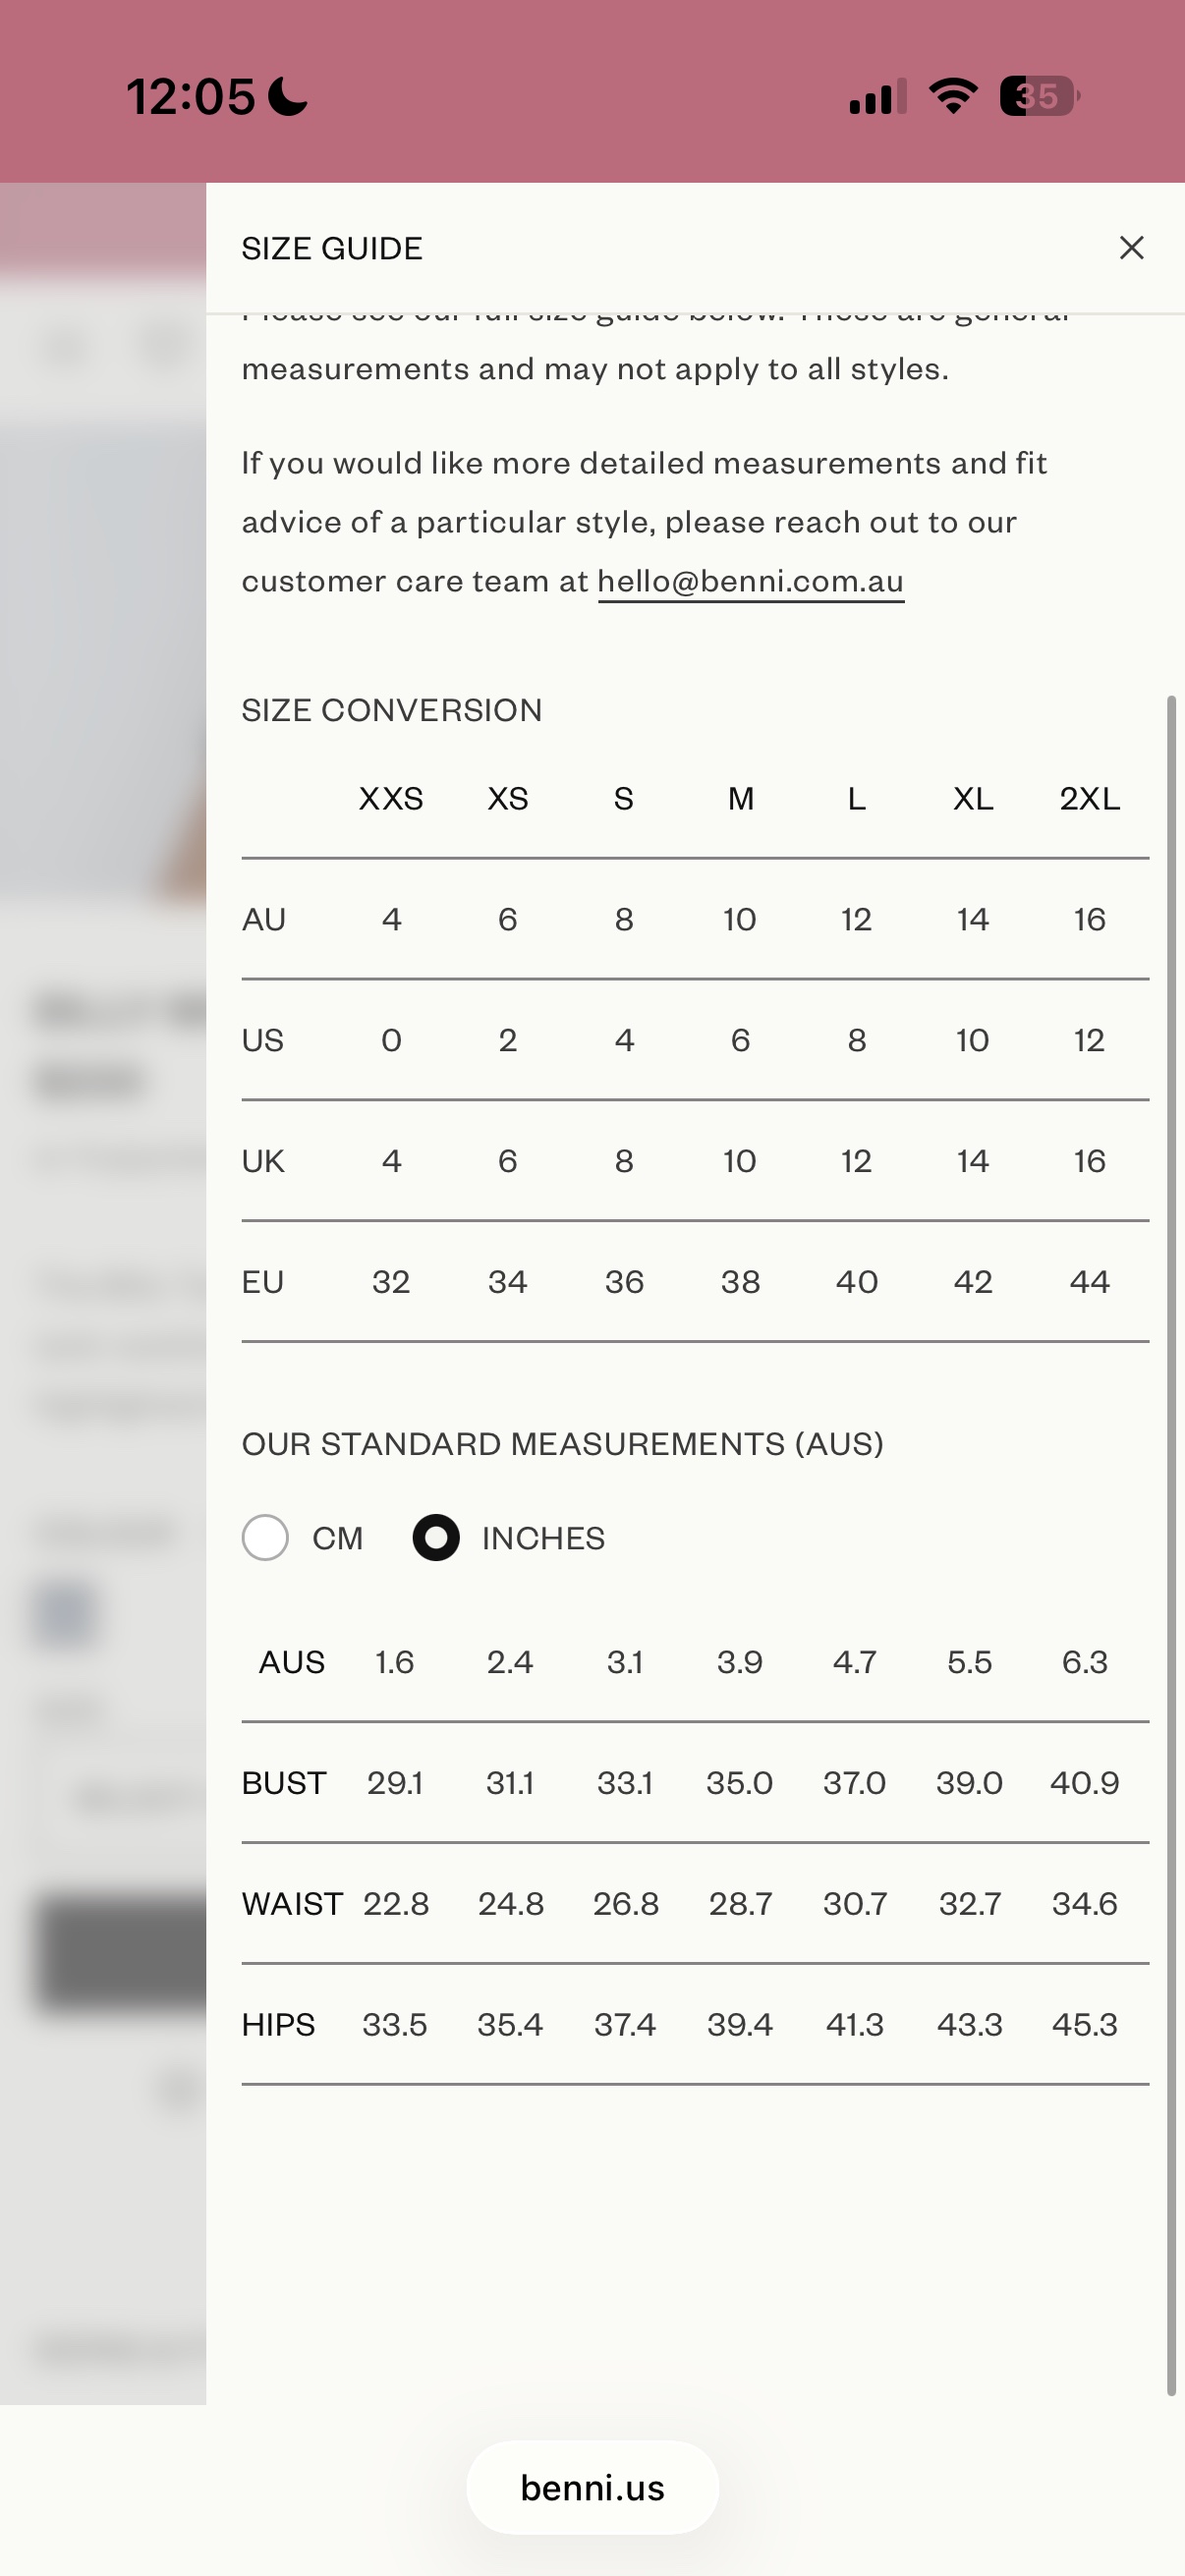Image resolution: width=1185 pixels, height=2576 pixels.
Task: Tap the cellular signal bars icon
Action: click(x=878, y=96)
